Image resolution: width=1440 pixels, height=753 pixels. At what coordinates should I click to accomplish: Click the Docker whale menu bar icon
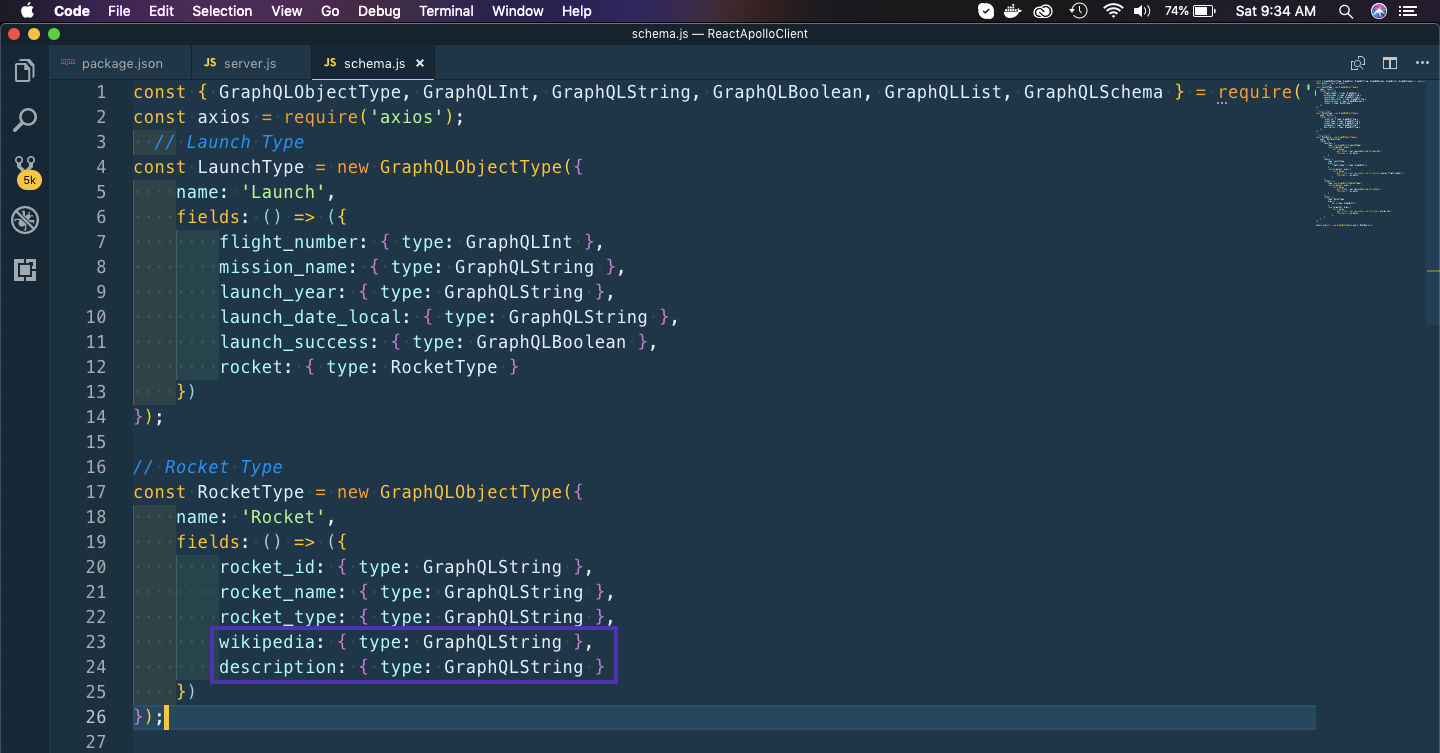coord(1015,11)
